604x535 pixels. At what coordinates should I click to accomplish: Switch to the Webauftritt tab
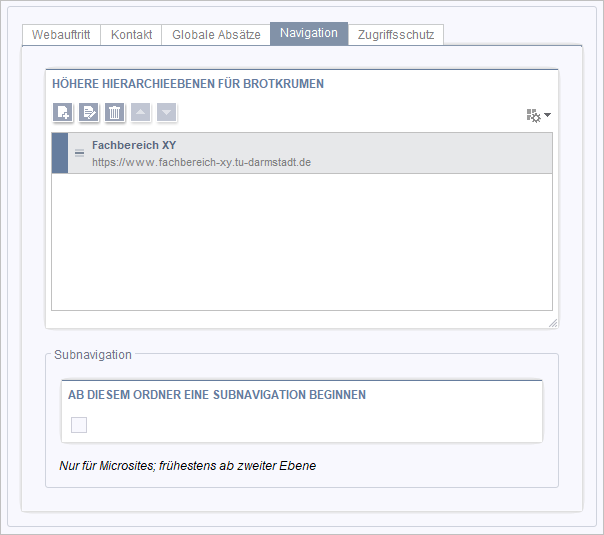pyautogui.click(x=61, y=35)
